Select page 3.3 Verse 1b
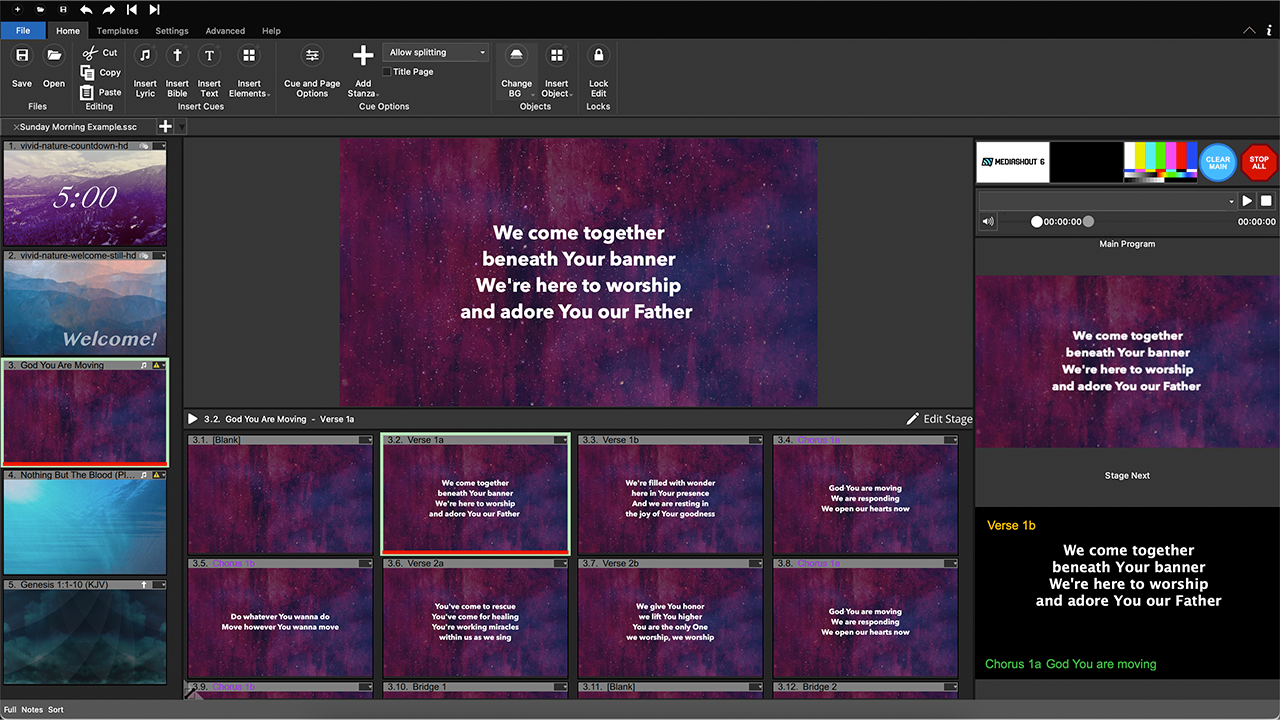The height and width of the screenshot is (720, 1280). click(x=670, y=494)
